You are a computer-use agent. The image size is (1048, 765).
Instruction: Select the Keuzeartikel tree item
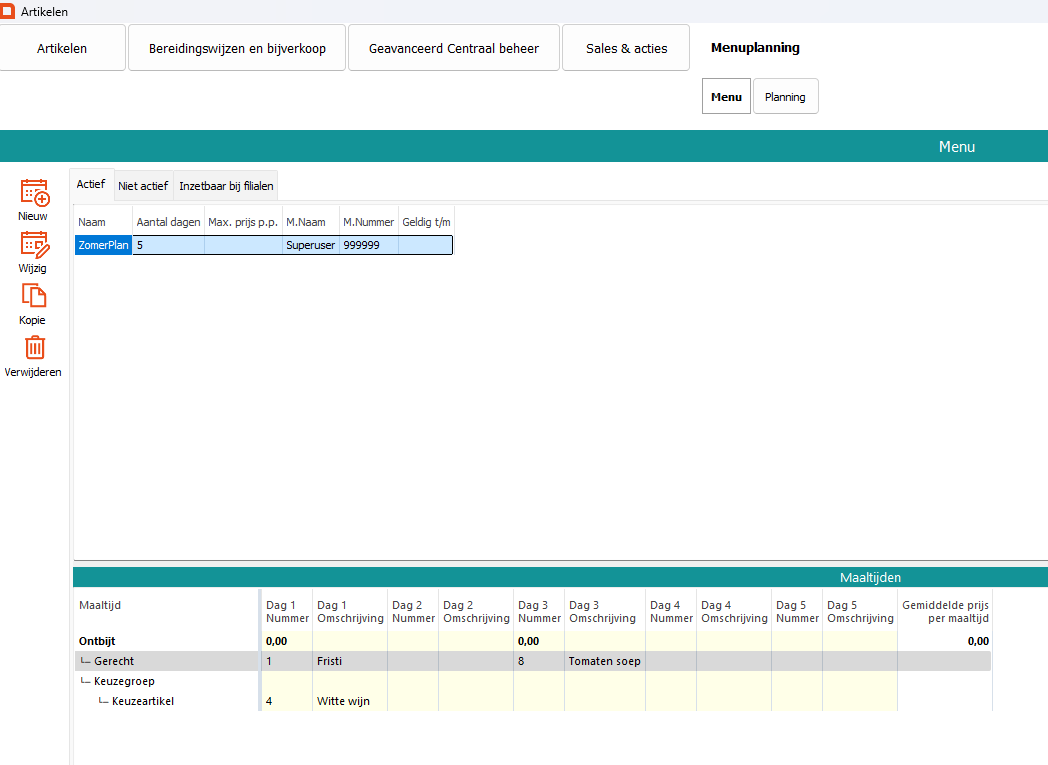tap(142, 701)
